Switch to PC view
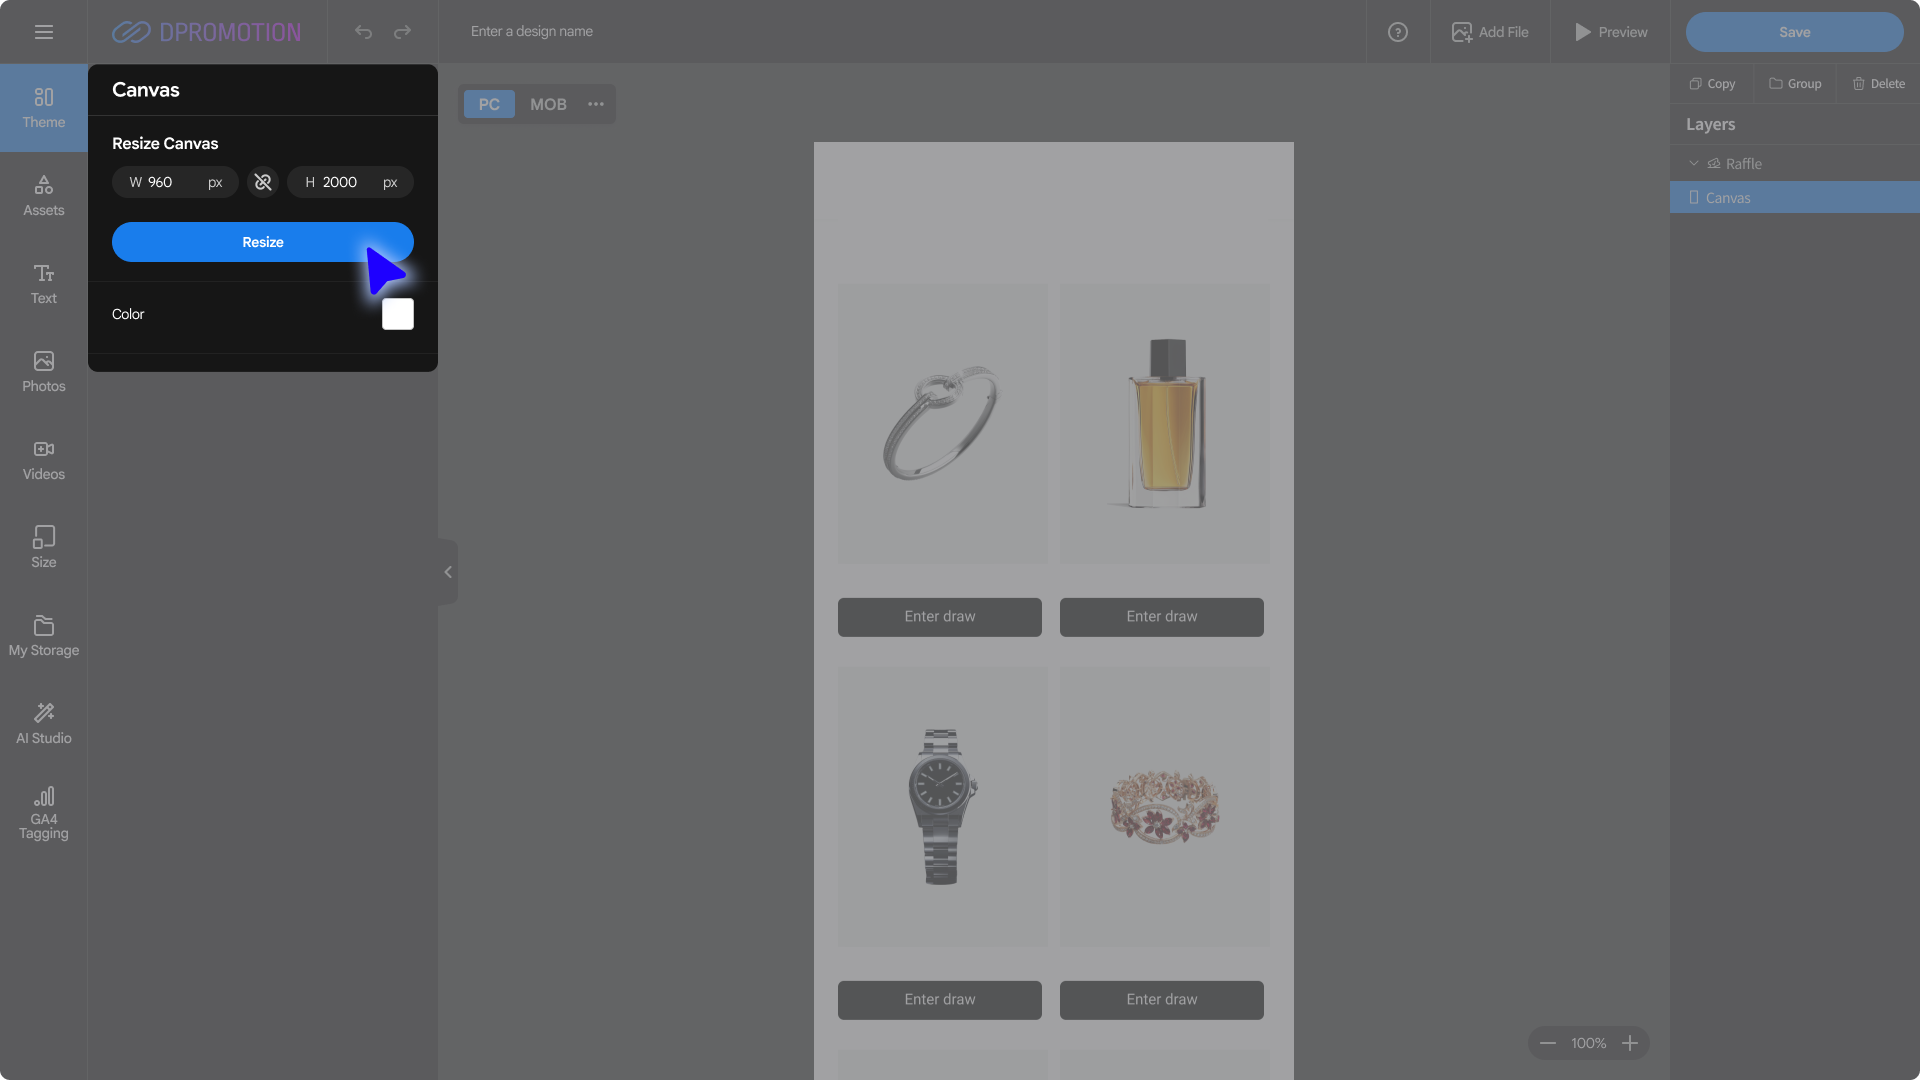This screenshot has width=1920, height=1080. pos(489,104)
